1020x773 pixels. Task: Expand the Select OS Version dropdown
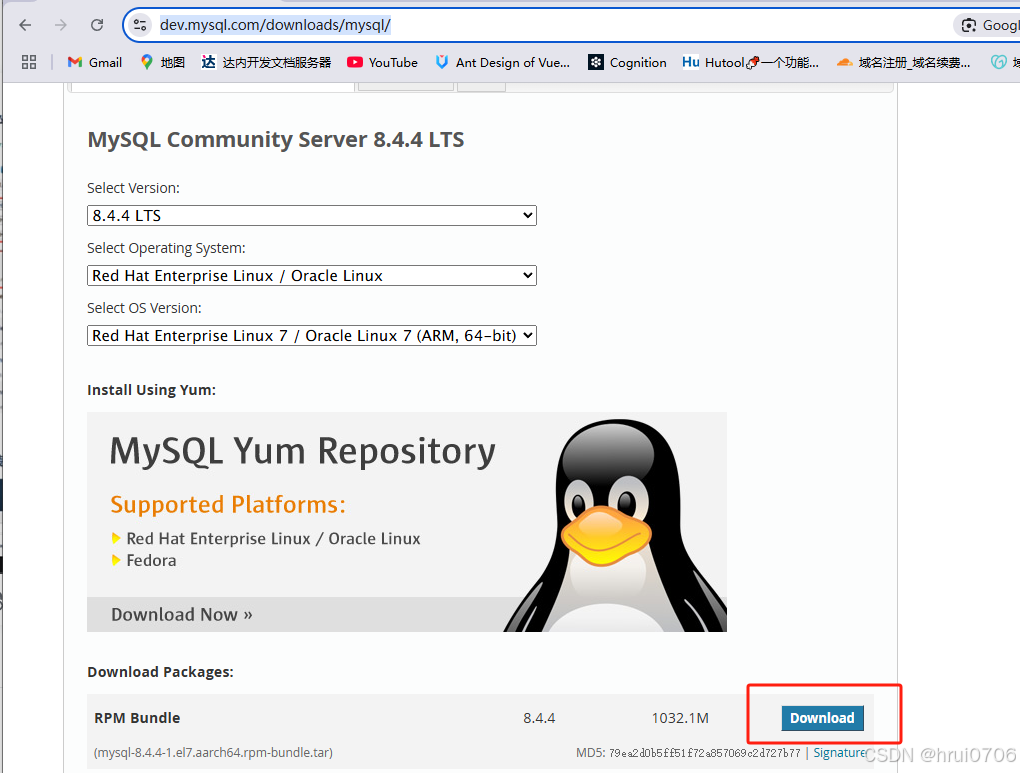[312, 335]
